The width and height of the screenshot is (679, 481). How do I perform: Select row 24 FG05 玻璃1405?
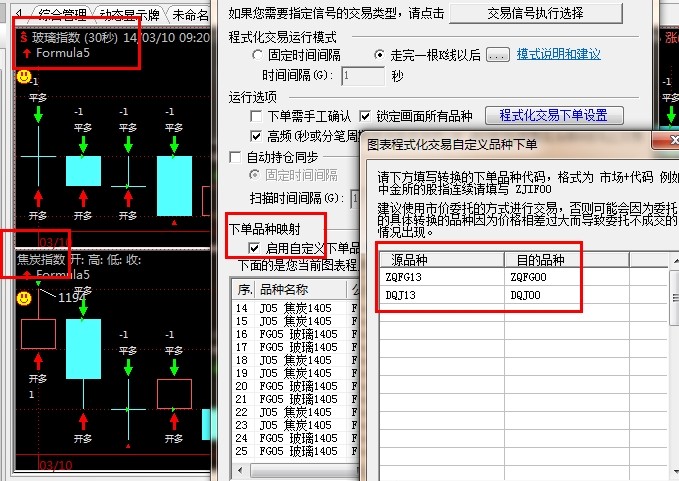point(295,438)
